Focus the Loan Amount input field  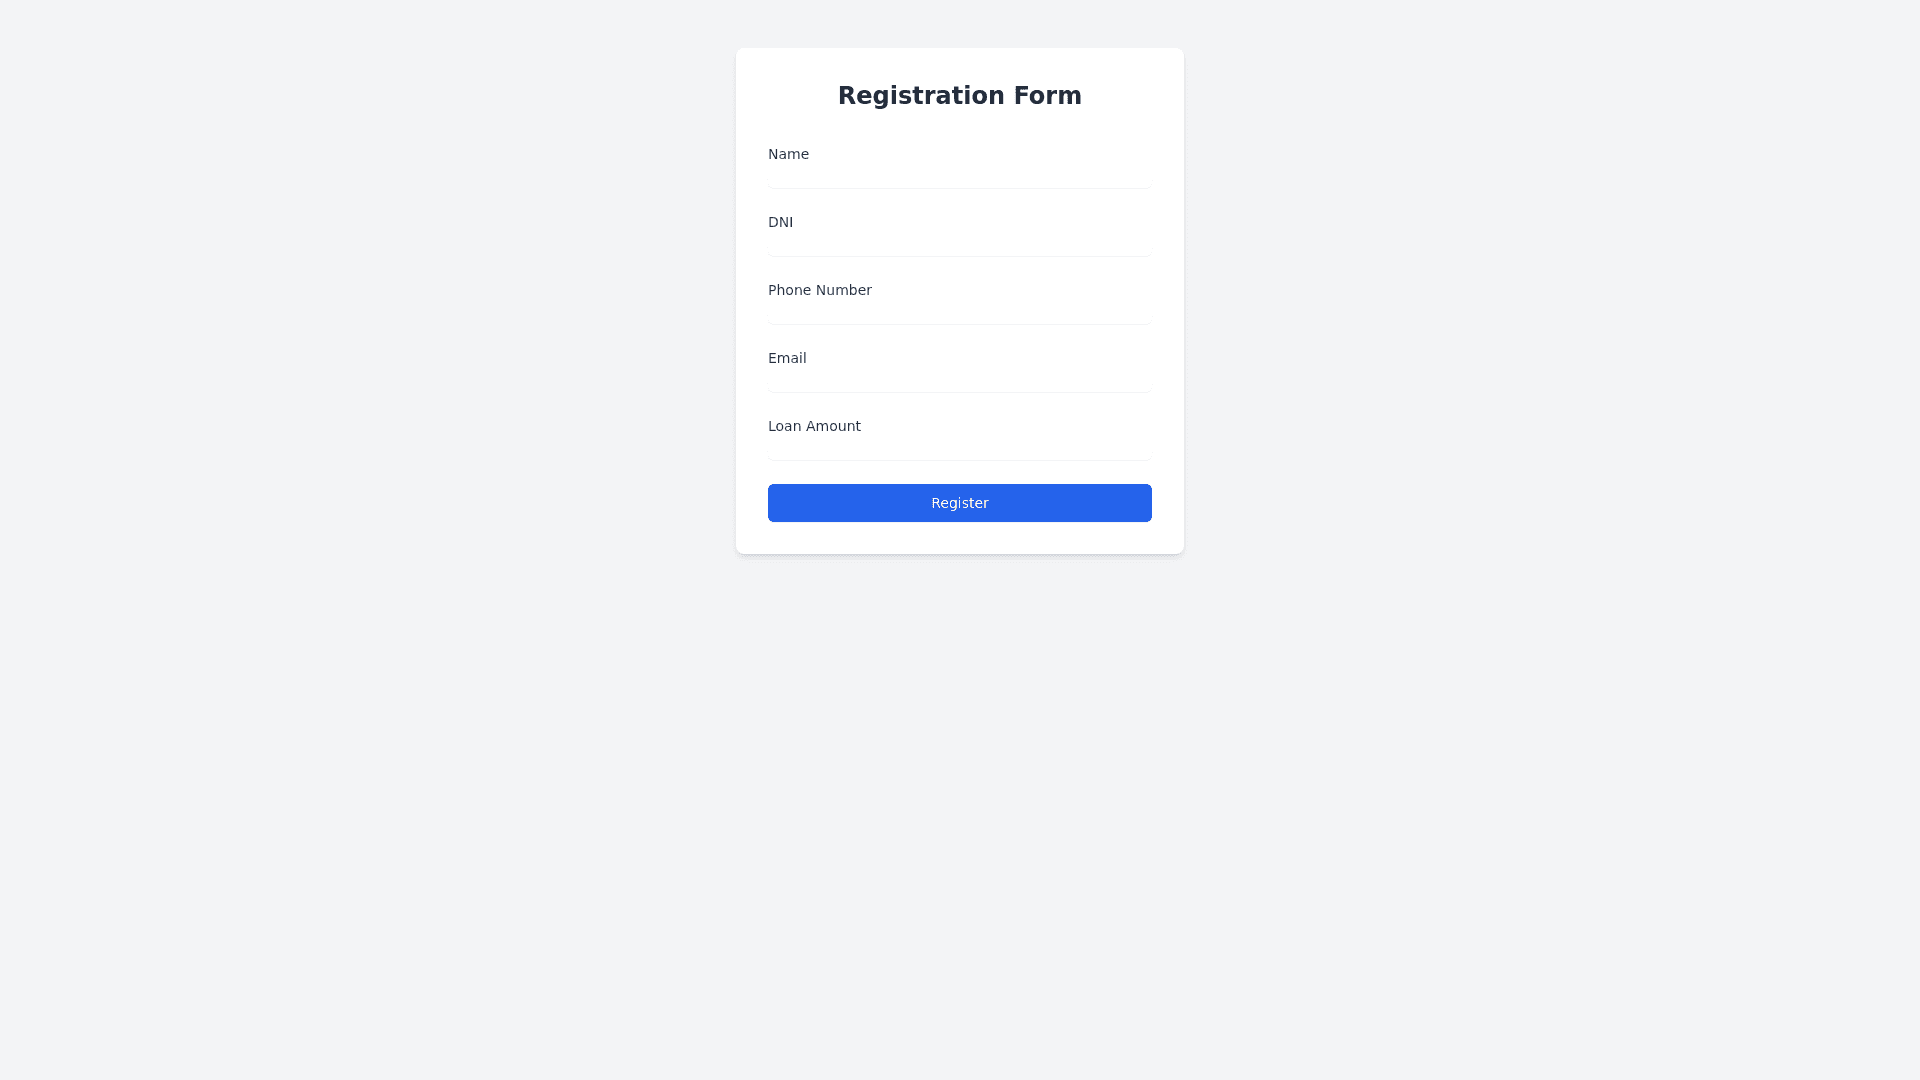959,450
